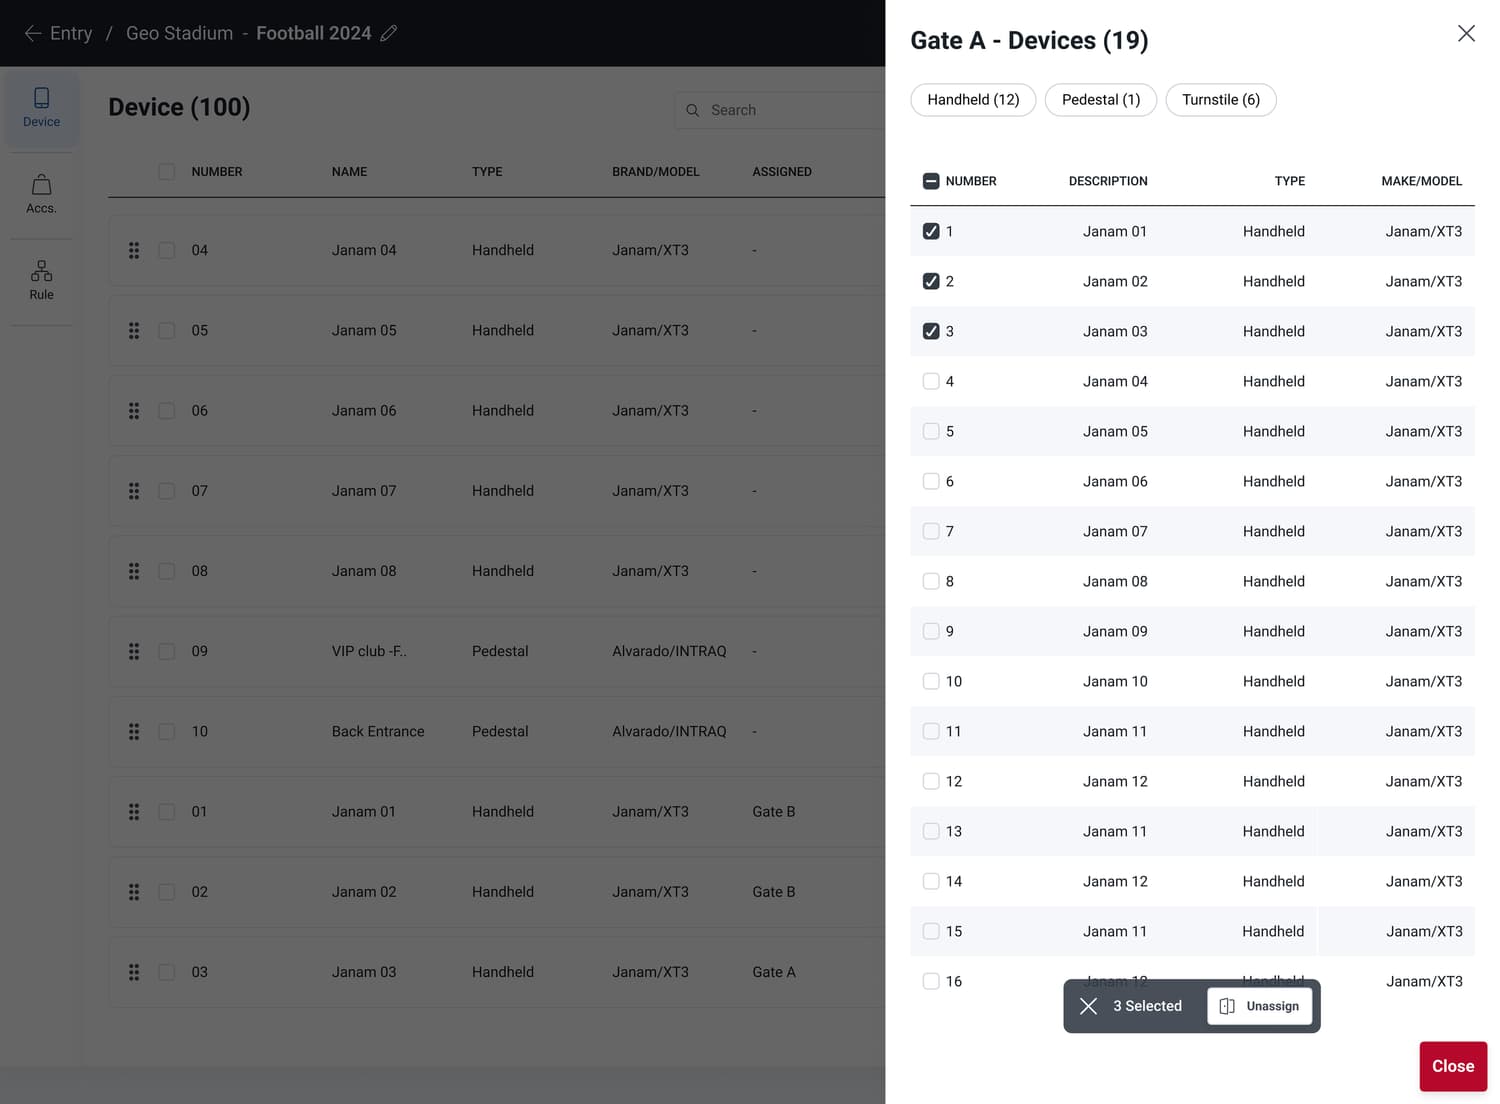This screenshot has height=1104, width=1500.
Task: Grab the drag handle on Back Entrance row
Action: (x=134, y=732)
